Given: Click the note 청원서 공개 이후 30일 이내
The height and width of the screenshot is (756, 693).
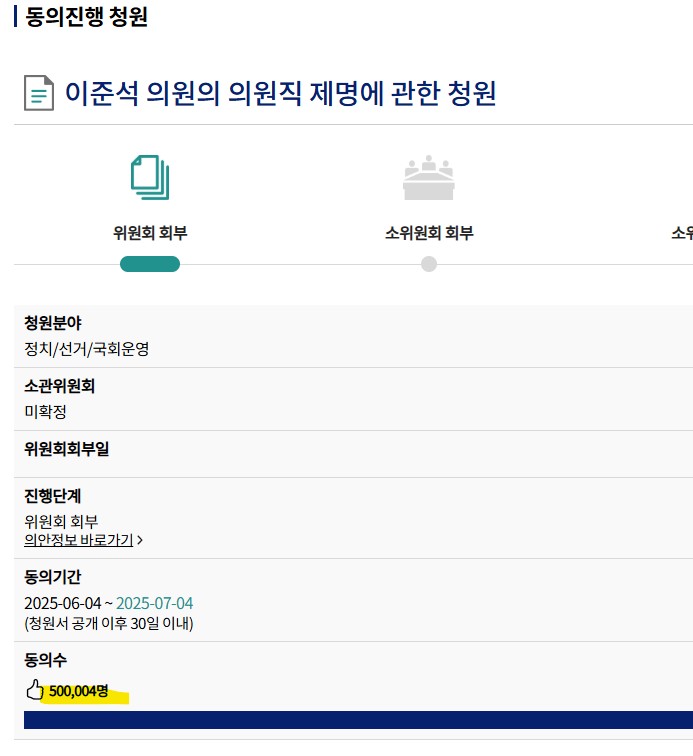Looking at the screenshot, I should pyautogui.click(x=108, y=623).
